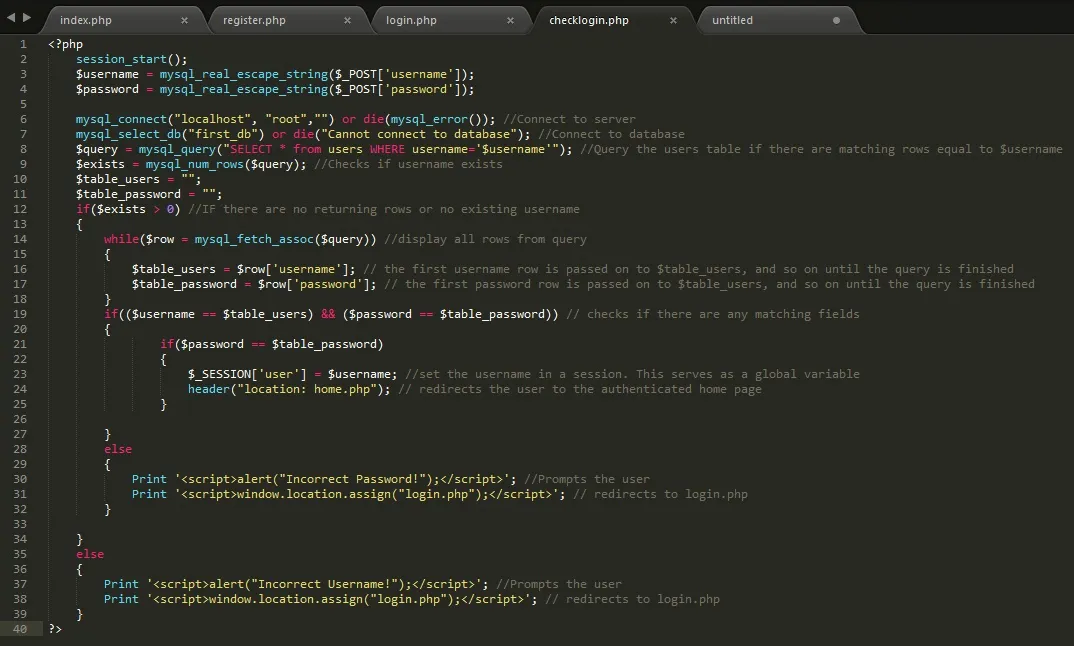Click 'mysql_query' on line 8
This screenshot has width=1074, height=646.
click(x=177, y=149)
